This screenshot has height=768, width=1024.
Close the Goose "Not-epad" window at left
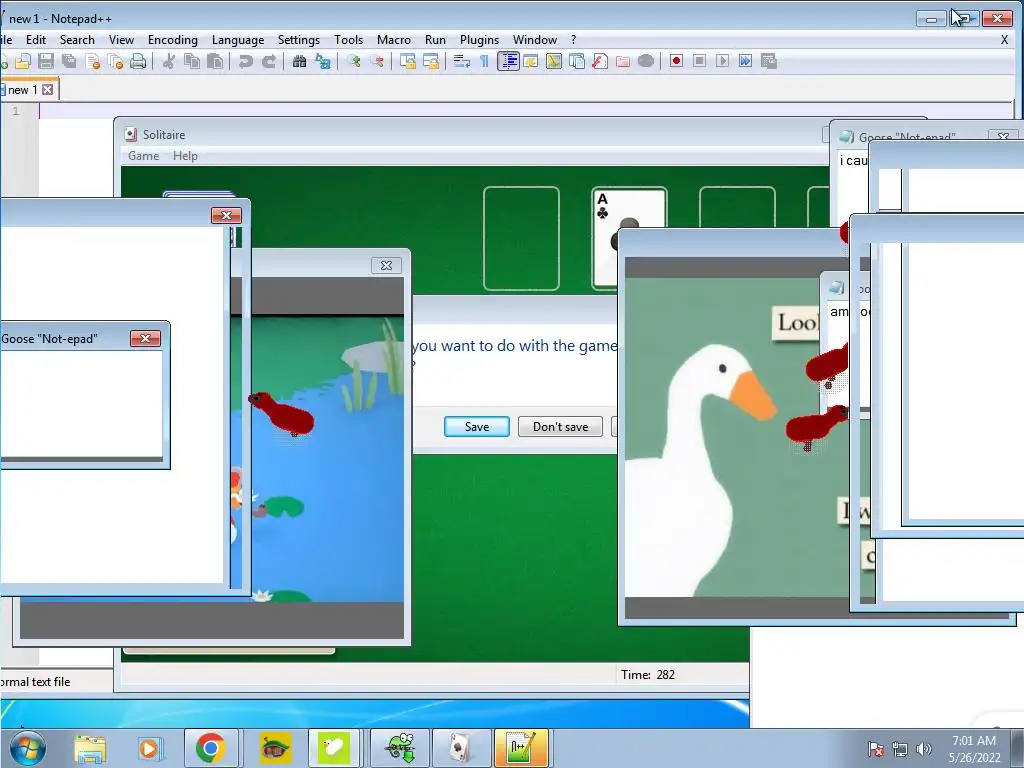[146, 338]
